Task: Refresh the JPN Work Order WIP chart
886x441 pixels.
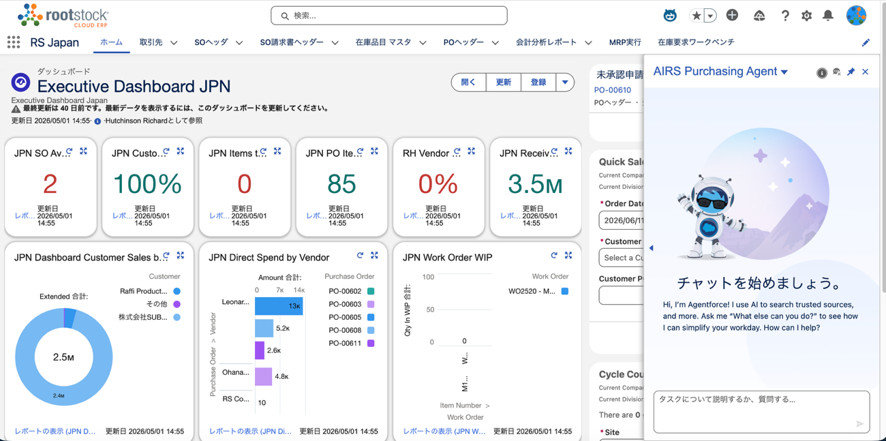Action: (554, 256)
